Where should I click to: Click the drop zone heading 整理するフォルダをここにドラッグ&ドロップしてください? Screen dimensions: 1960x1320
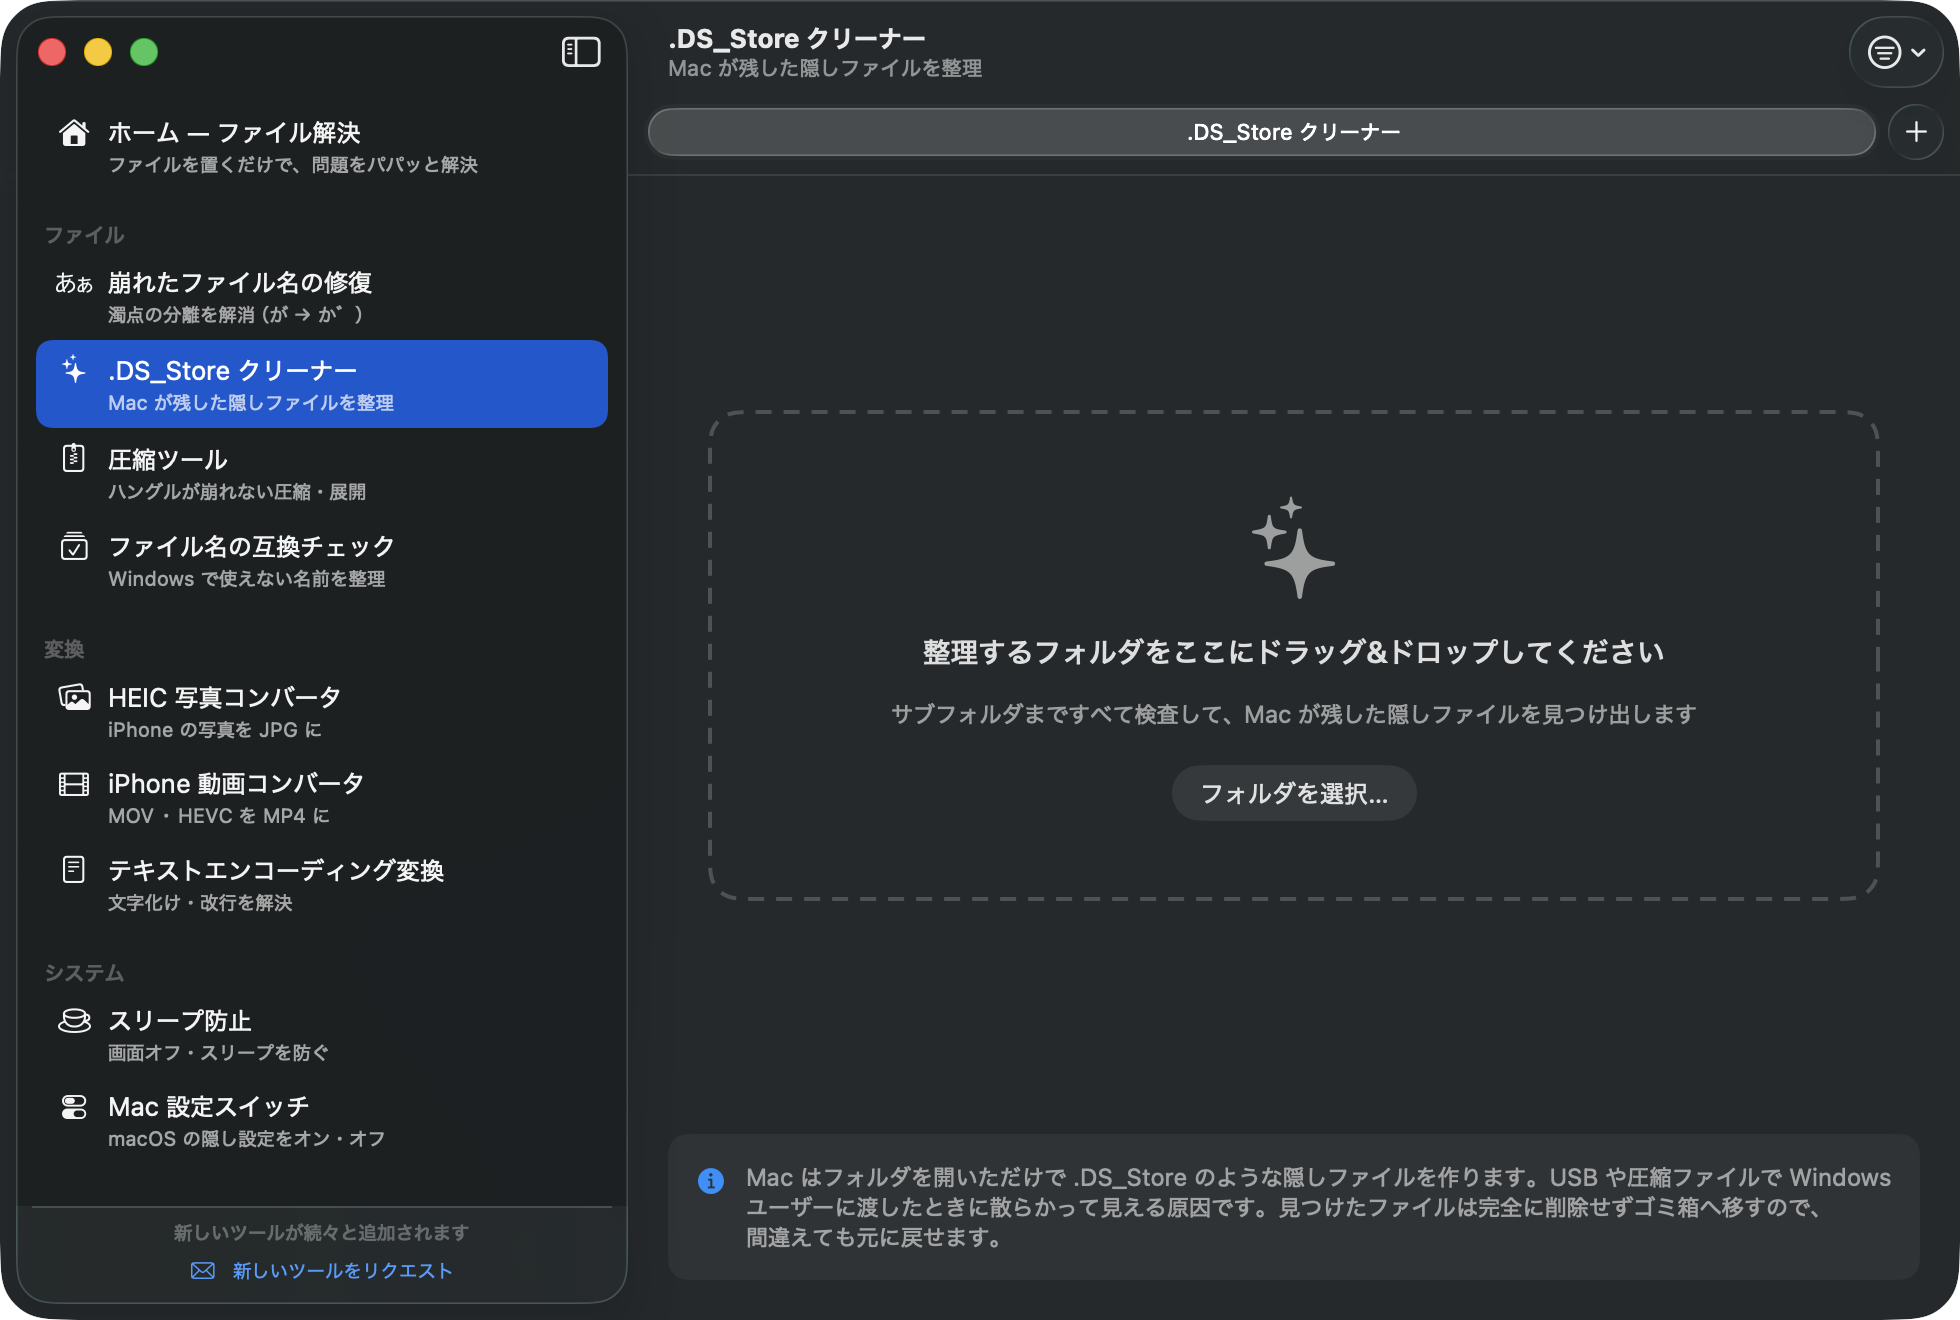click(1294, 652)
